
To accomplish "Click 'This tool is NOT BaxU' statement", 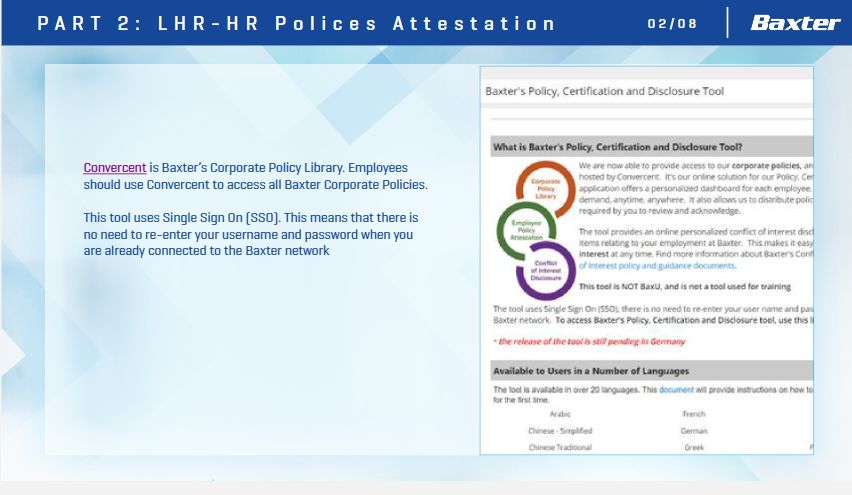I will pos(685,286).
